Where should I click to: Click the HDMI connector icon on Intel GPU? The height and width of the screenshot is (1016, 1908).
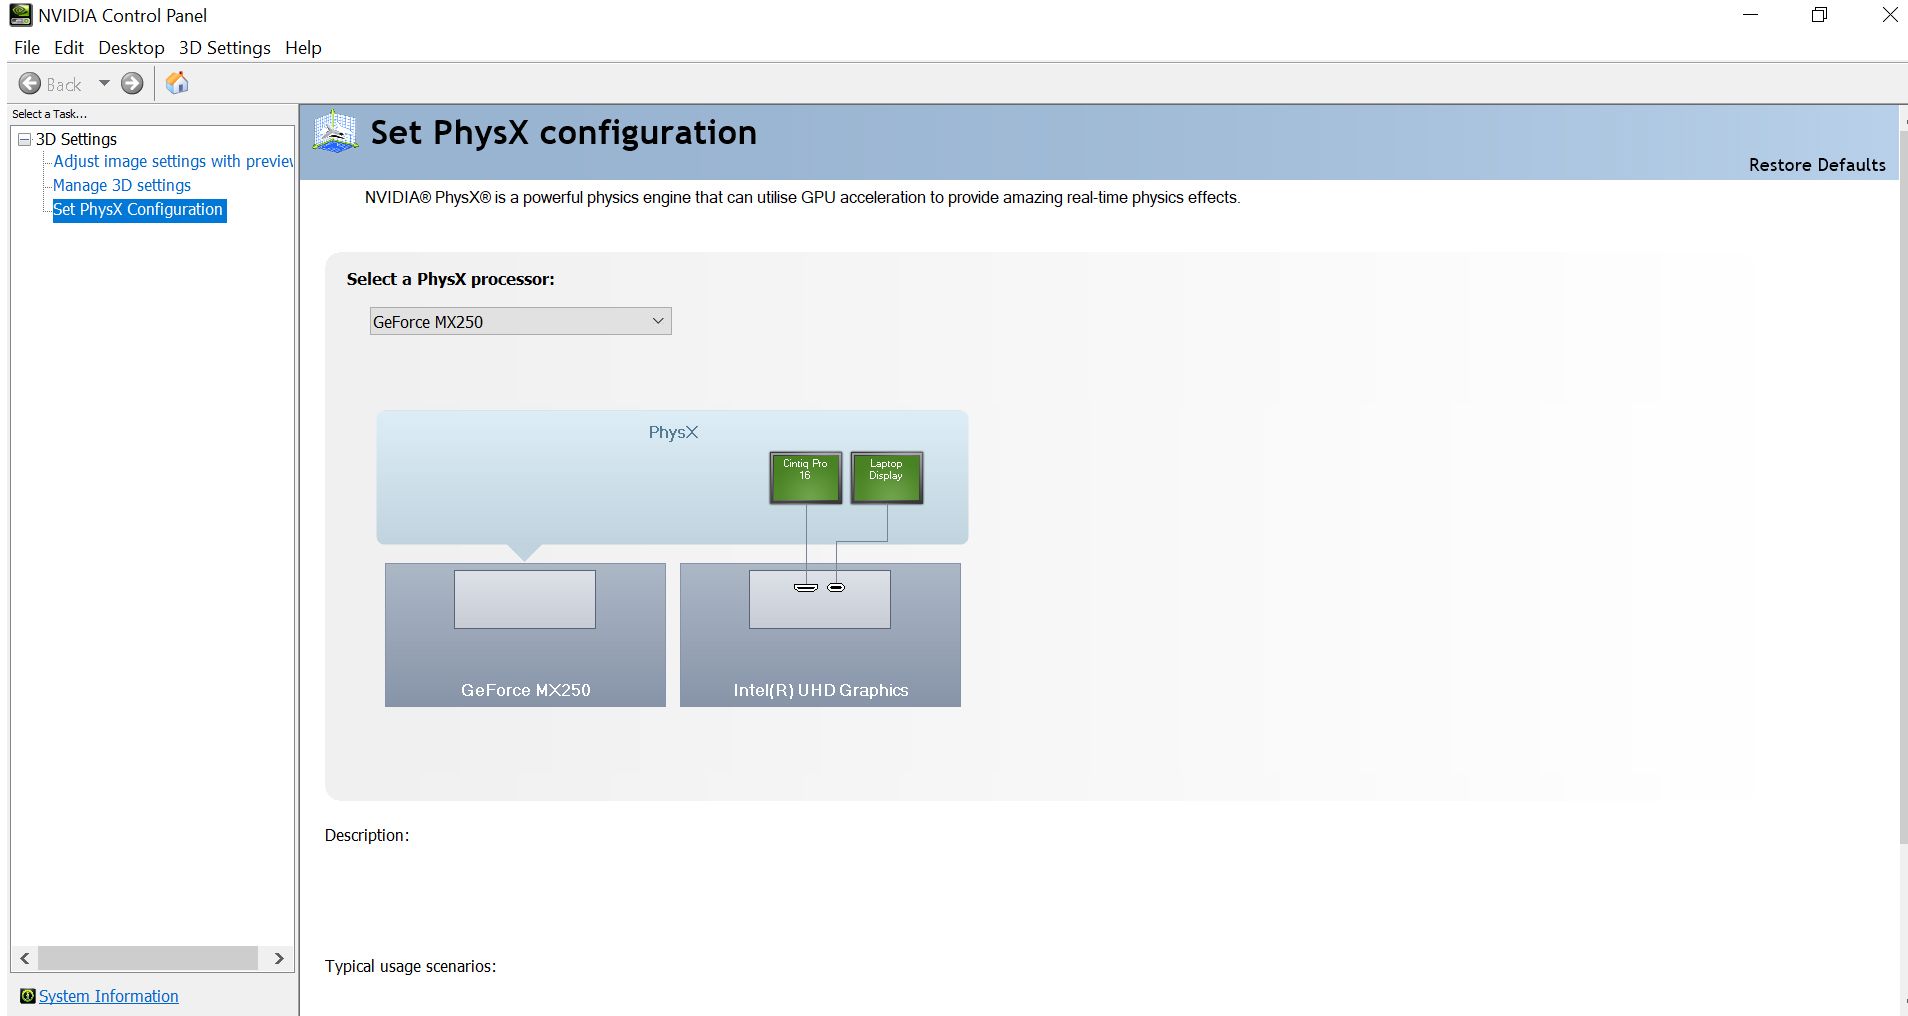click(x=806, y=587)
